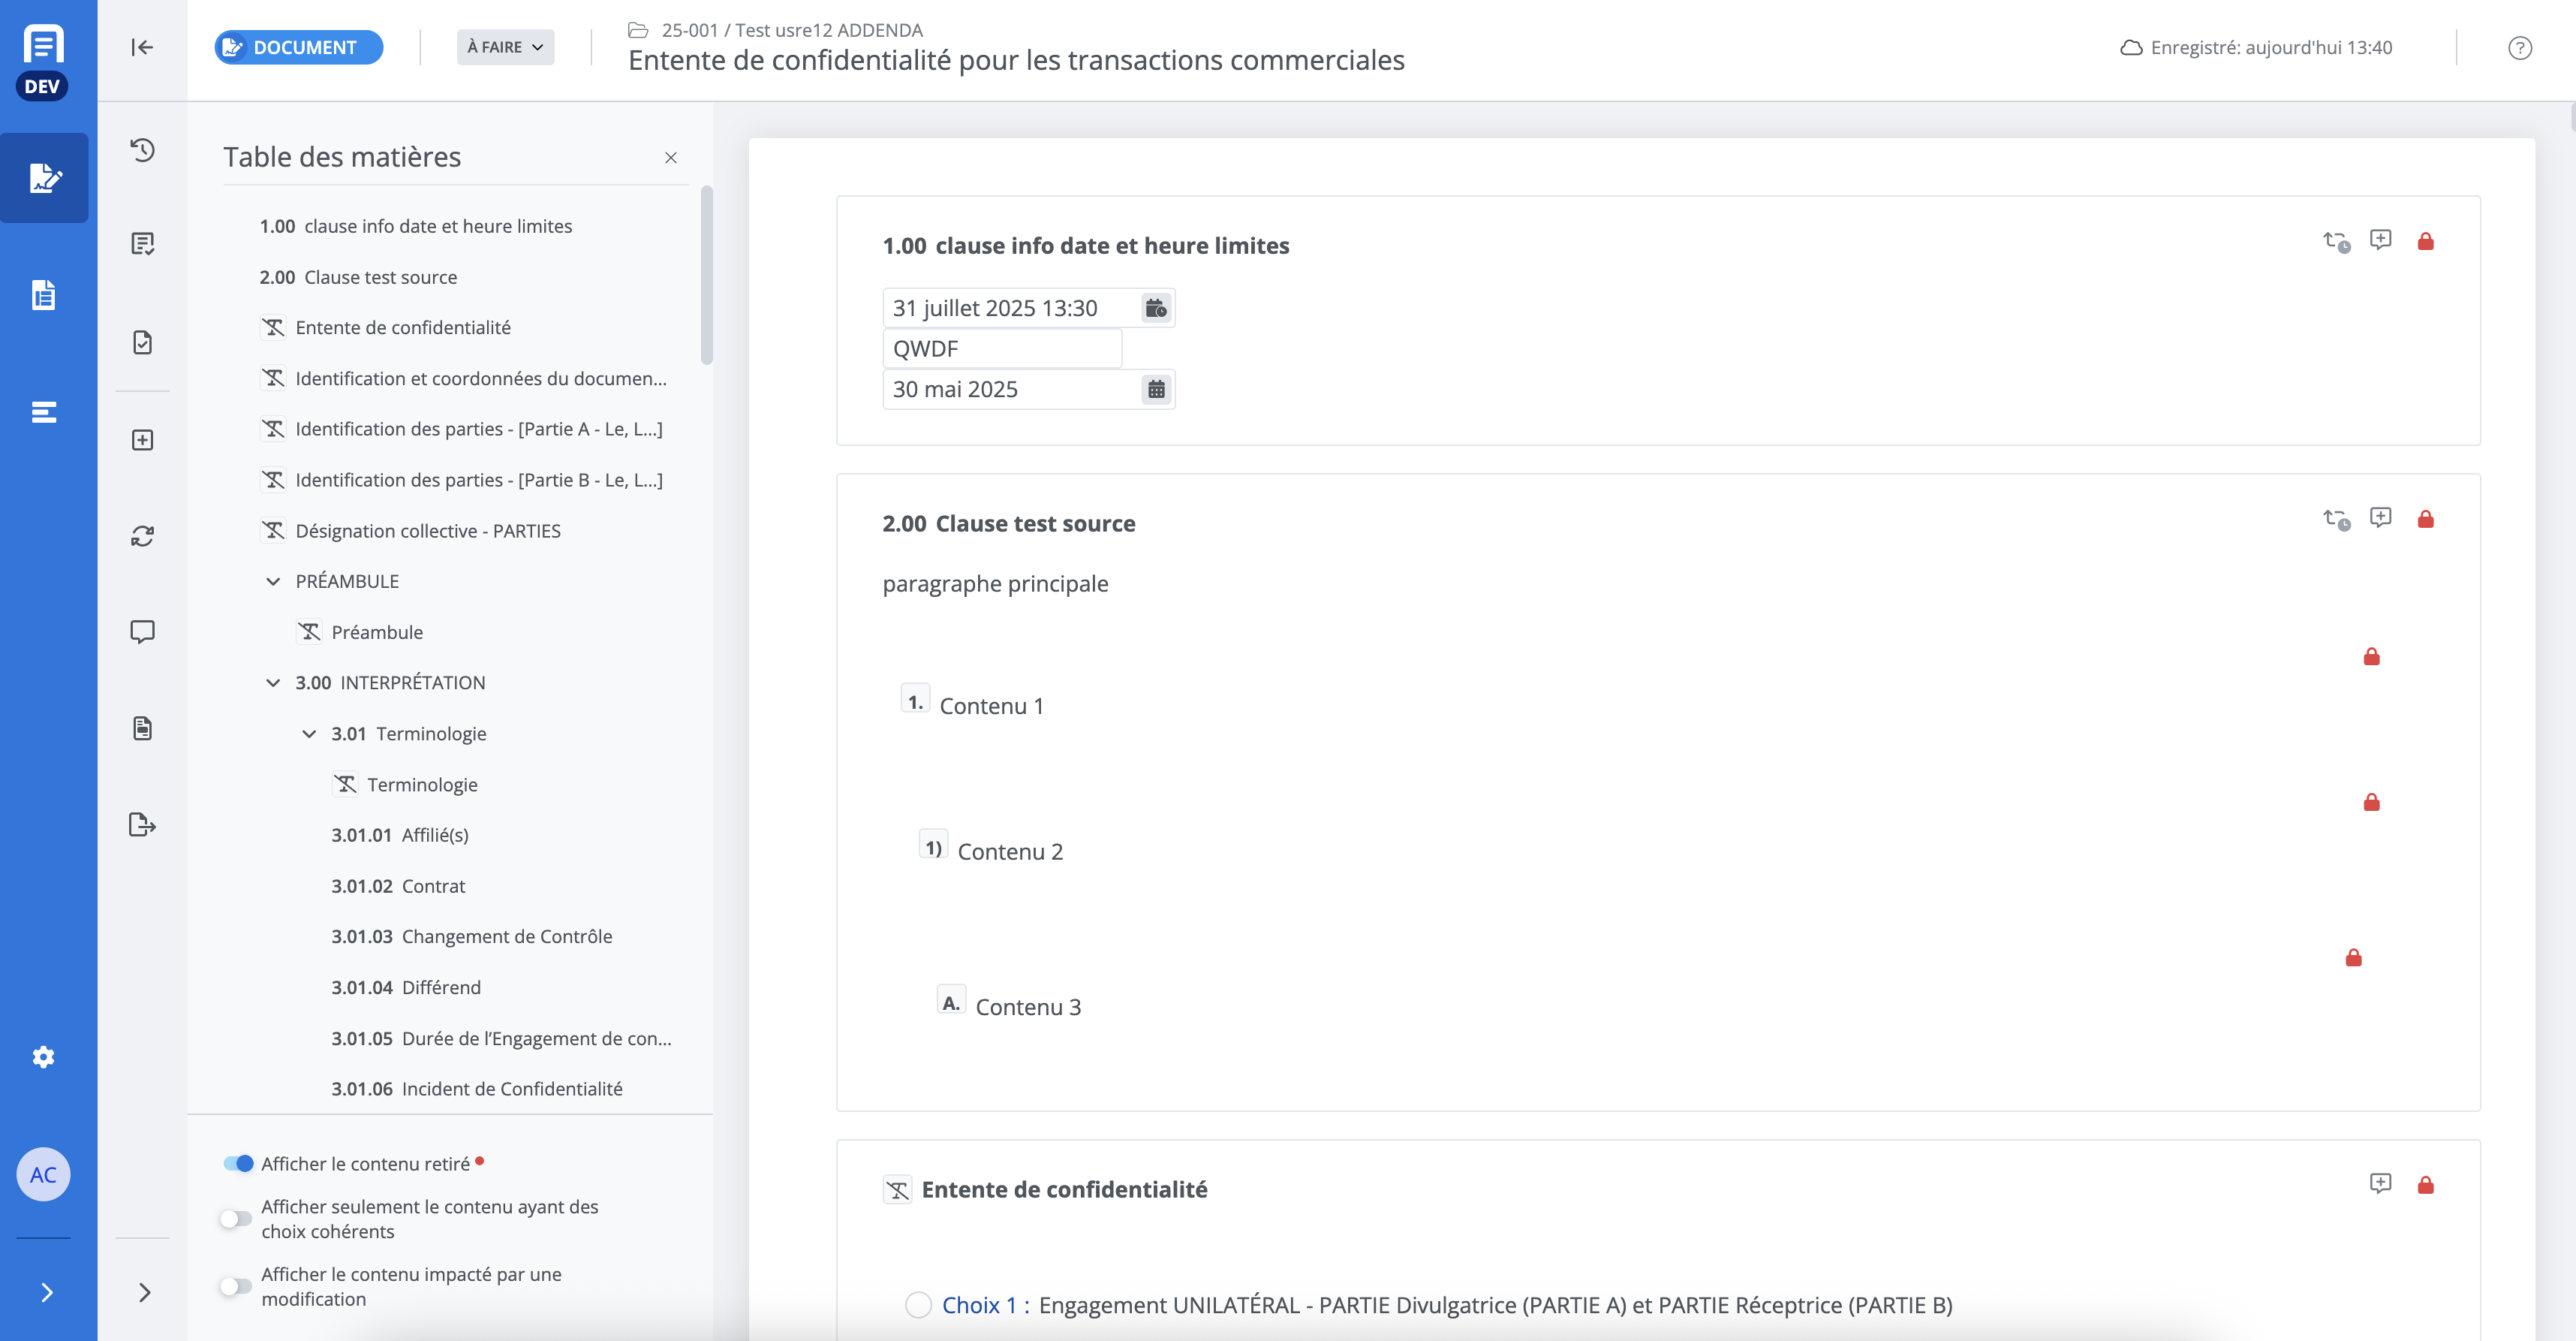This screenshot has height=1341, width=2576.
Task: Click the QWDF text input field
Action: click(1001, 349)
